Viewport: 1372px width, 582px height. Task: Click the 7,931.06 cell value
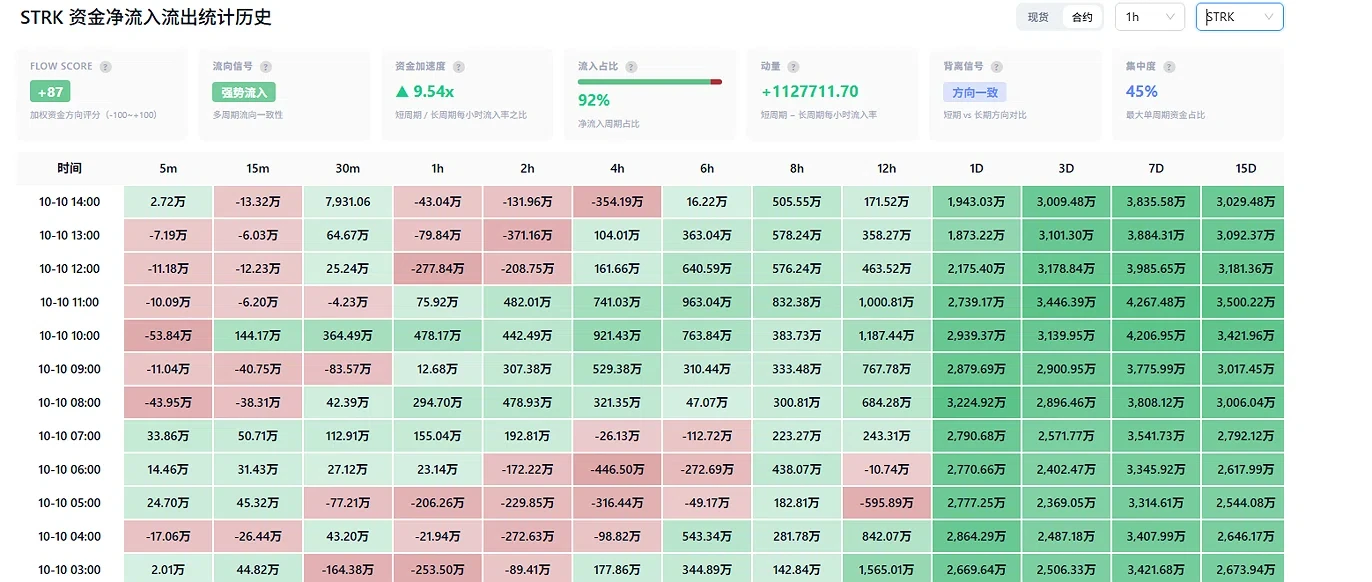pyautogui.click(x=348, y=202)
